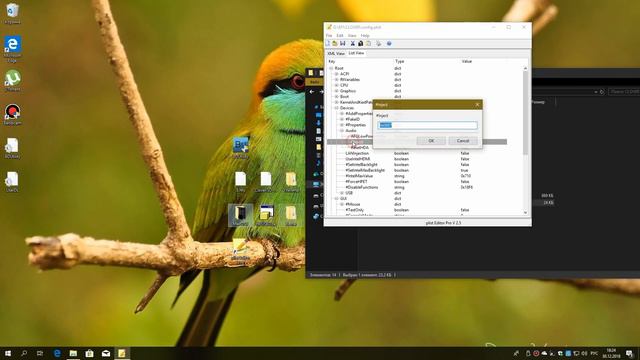The height and width of the screenshot is (360, 640).
Task: Expand the CPU tree node
Action: coord(337,85)
